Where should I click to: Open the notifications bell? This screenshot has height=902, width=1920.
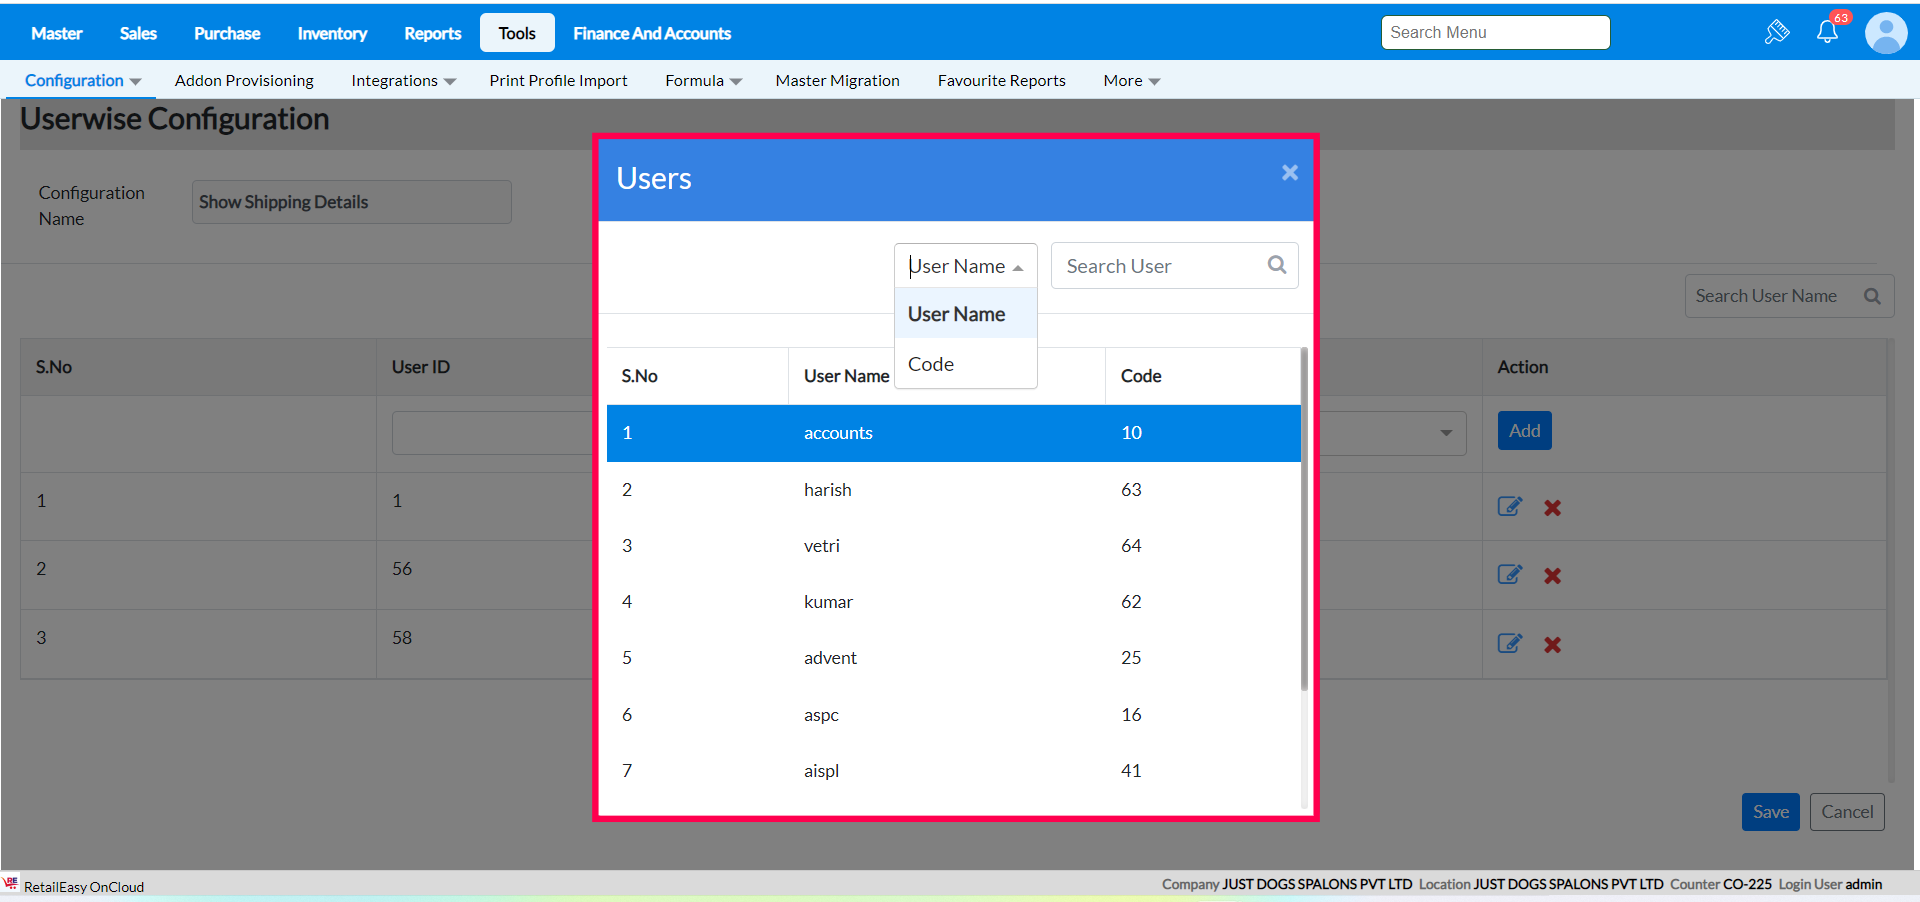click(1828, 32)
